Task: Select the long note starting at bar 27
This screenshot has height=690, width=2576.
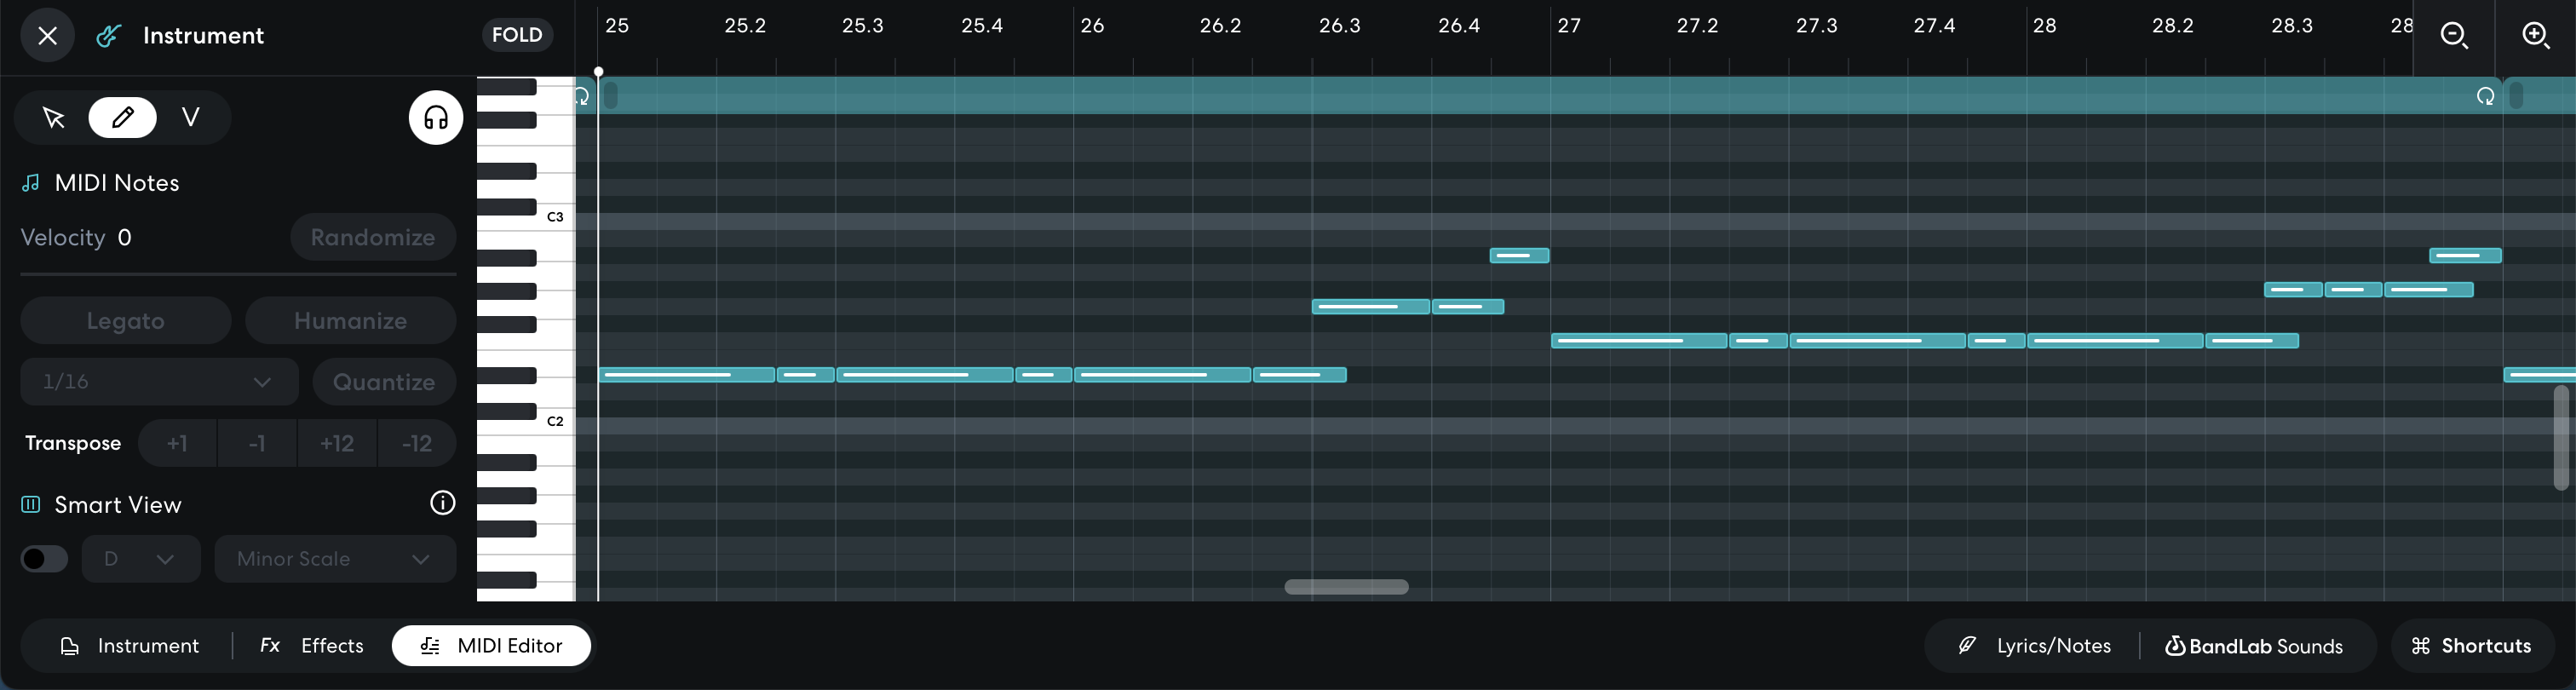Action: tap(1639, 341)
